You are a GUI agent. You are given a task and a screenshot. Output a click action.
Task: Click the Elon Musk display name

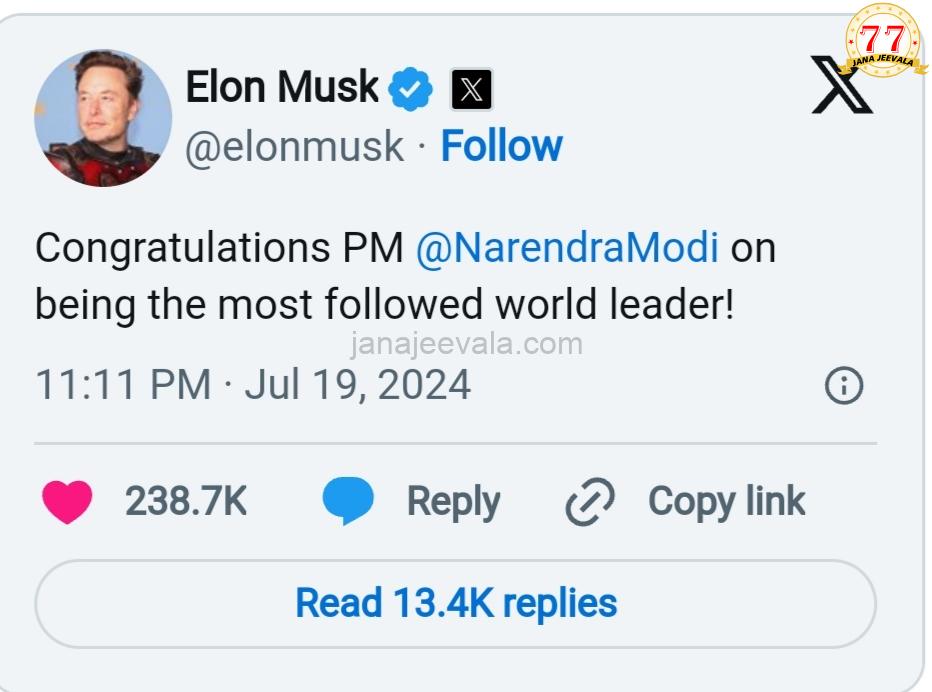coord(282,88)
